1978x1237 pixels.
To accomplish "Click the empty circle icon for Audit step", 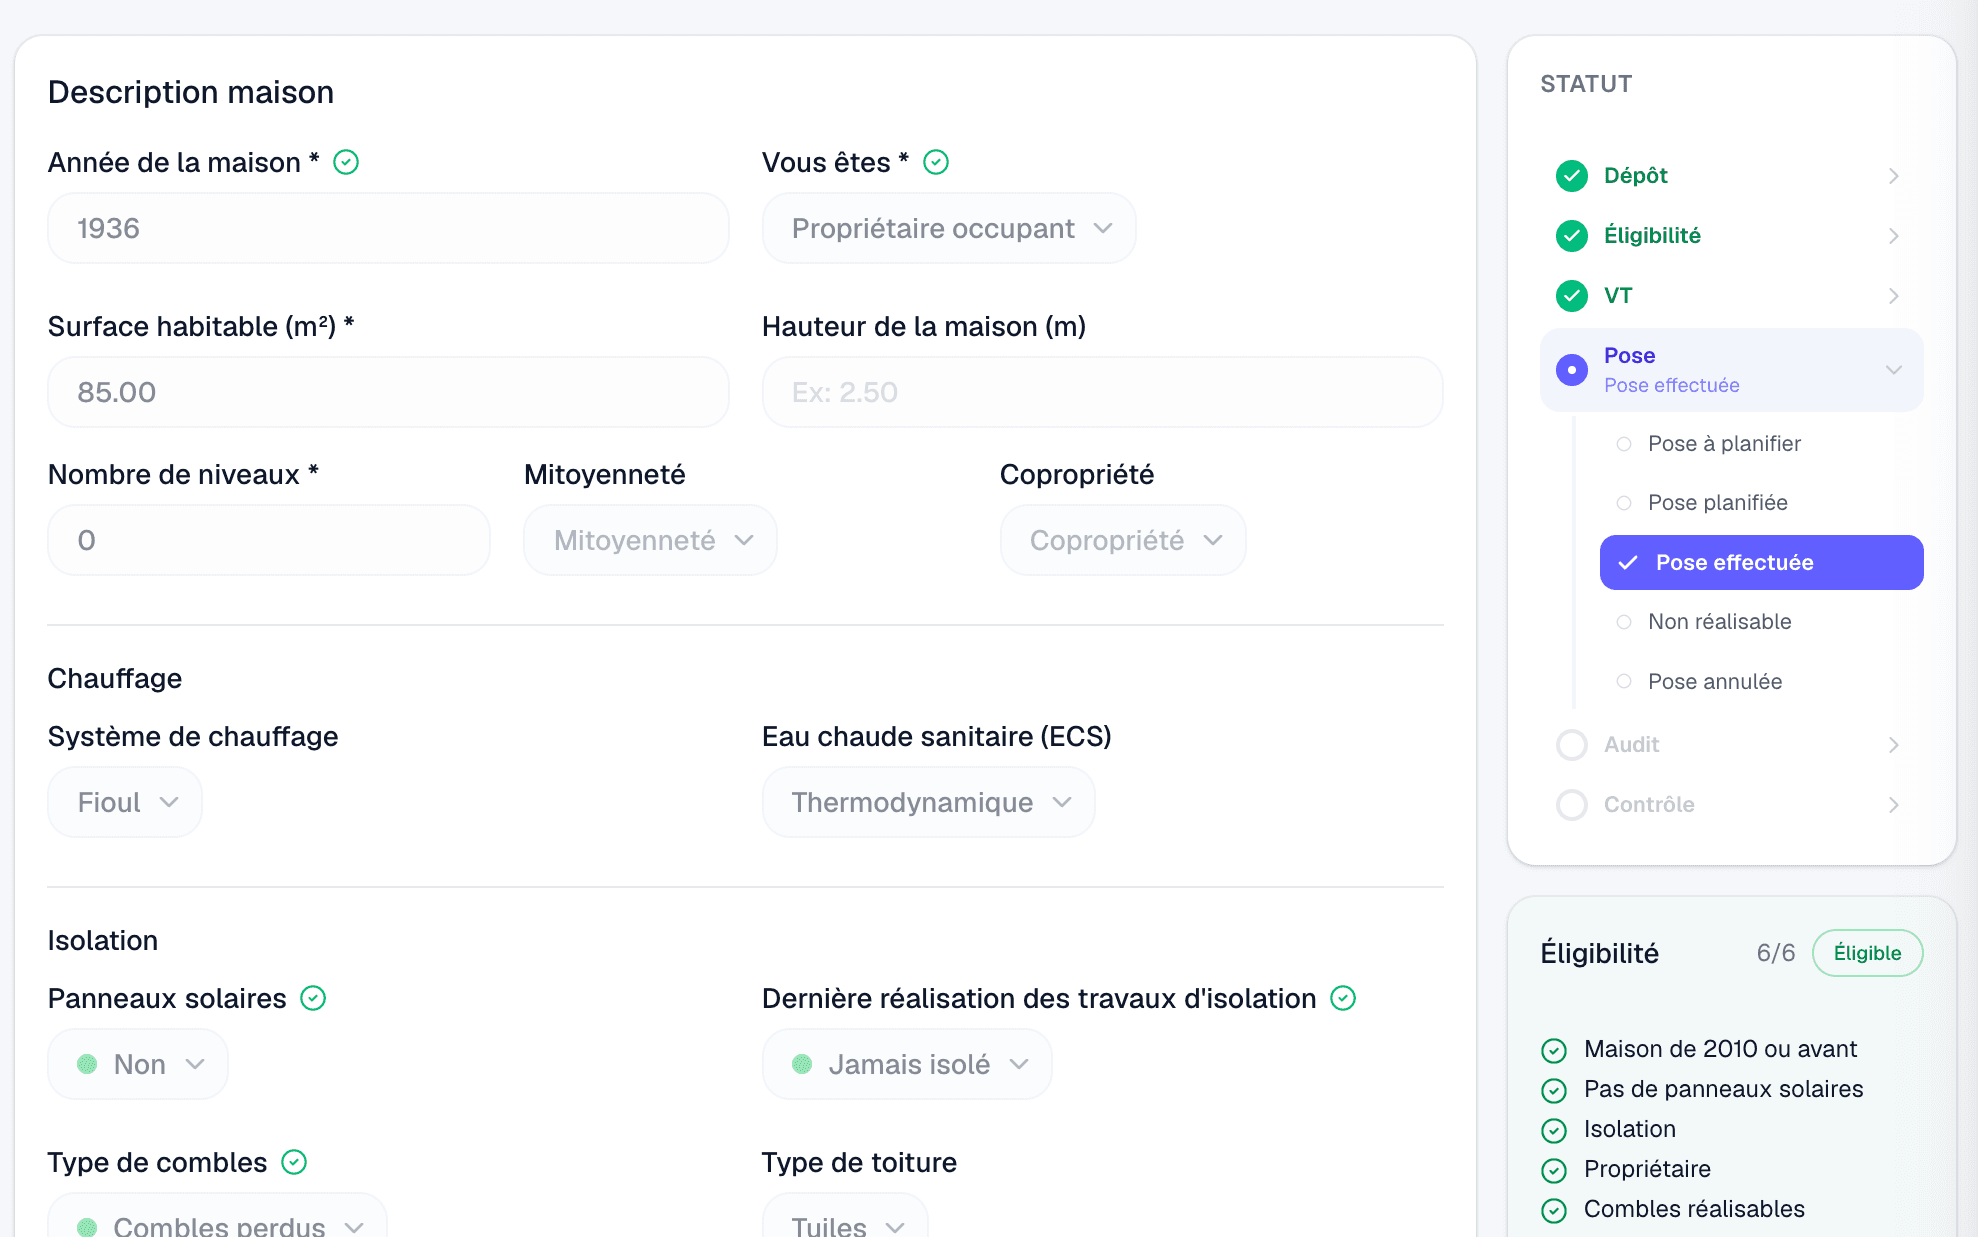I will pos(1572,745).
